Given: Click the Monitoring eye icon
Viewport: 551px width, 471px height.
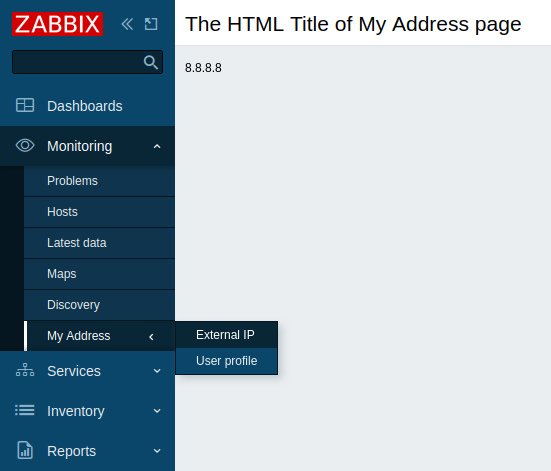Looking at the screenshot, I should pos(25,146).
